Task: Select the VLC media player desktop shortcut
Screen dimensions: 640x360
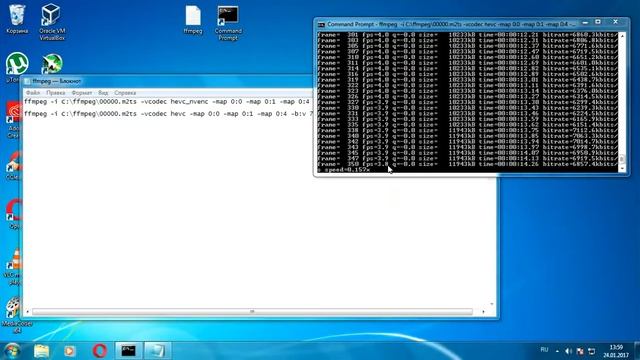Action: point(13,265)
